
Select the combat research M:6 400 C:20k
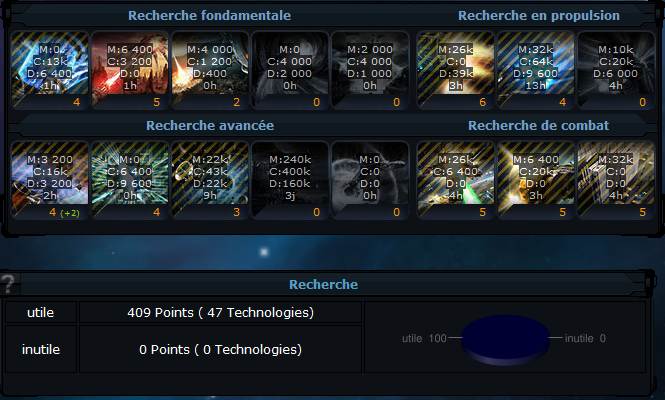coord(536,180)
